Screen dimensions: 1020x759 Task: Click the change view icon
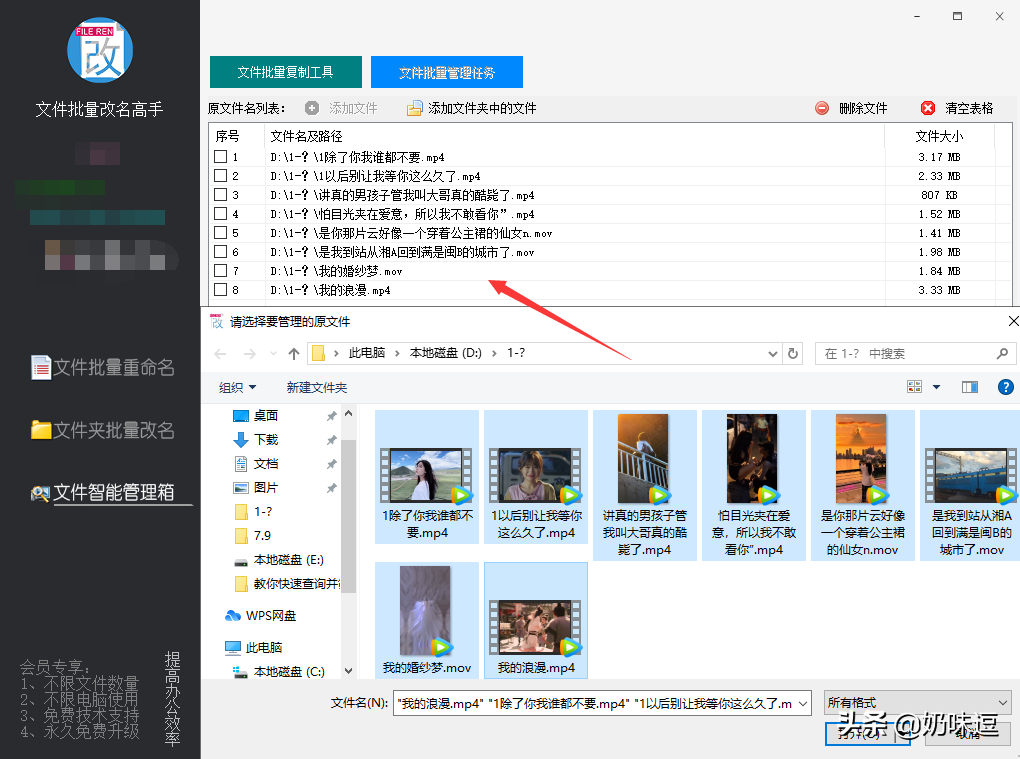(914, 387)
